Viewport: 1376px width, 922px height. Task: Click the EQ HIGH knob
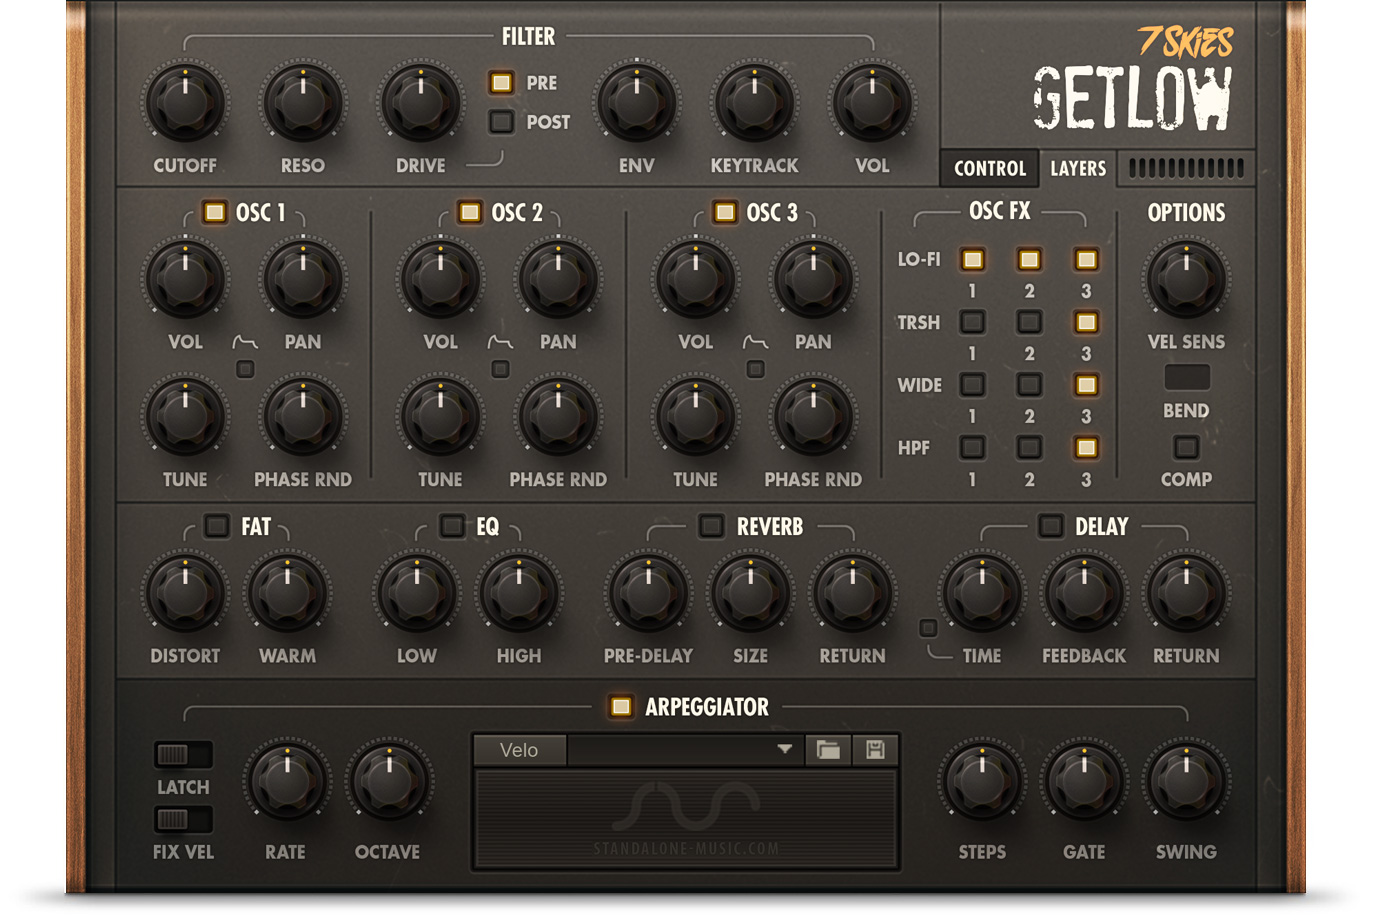coord(518,594)
